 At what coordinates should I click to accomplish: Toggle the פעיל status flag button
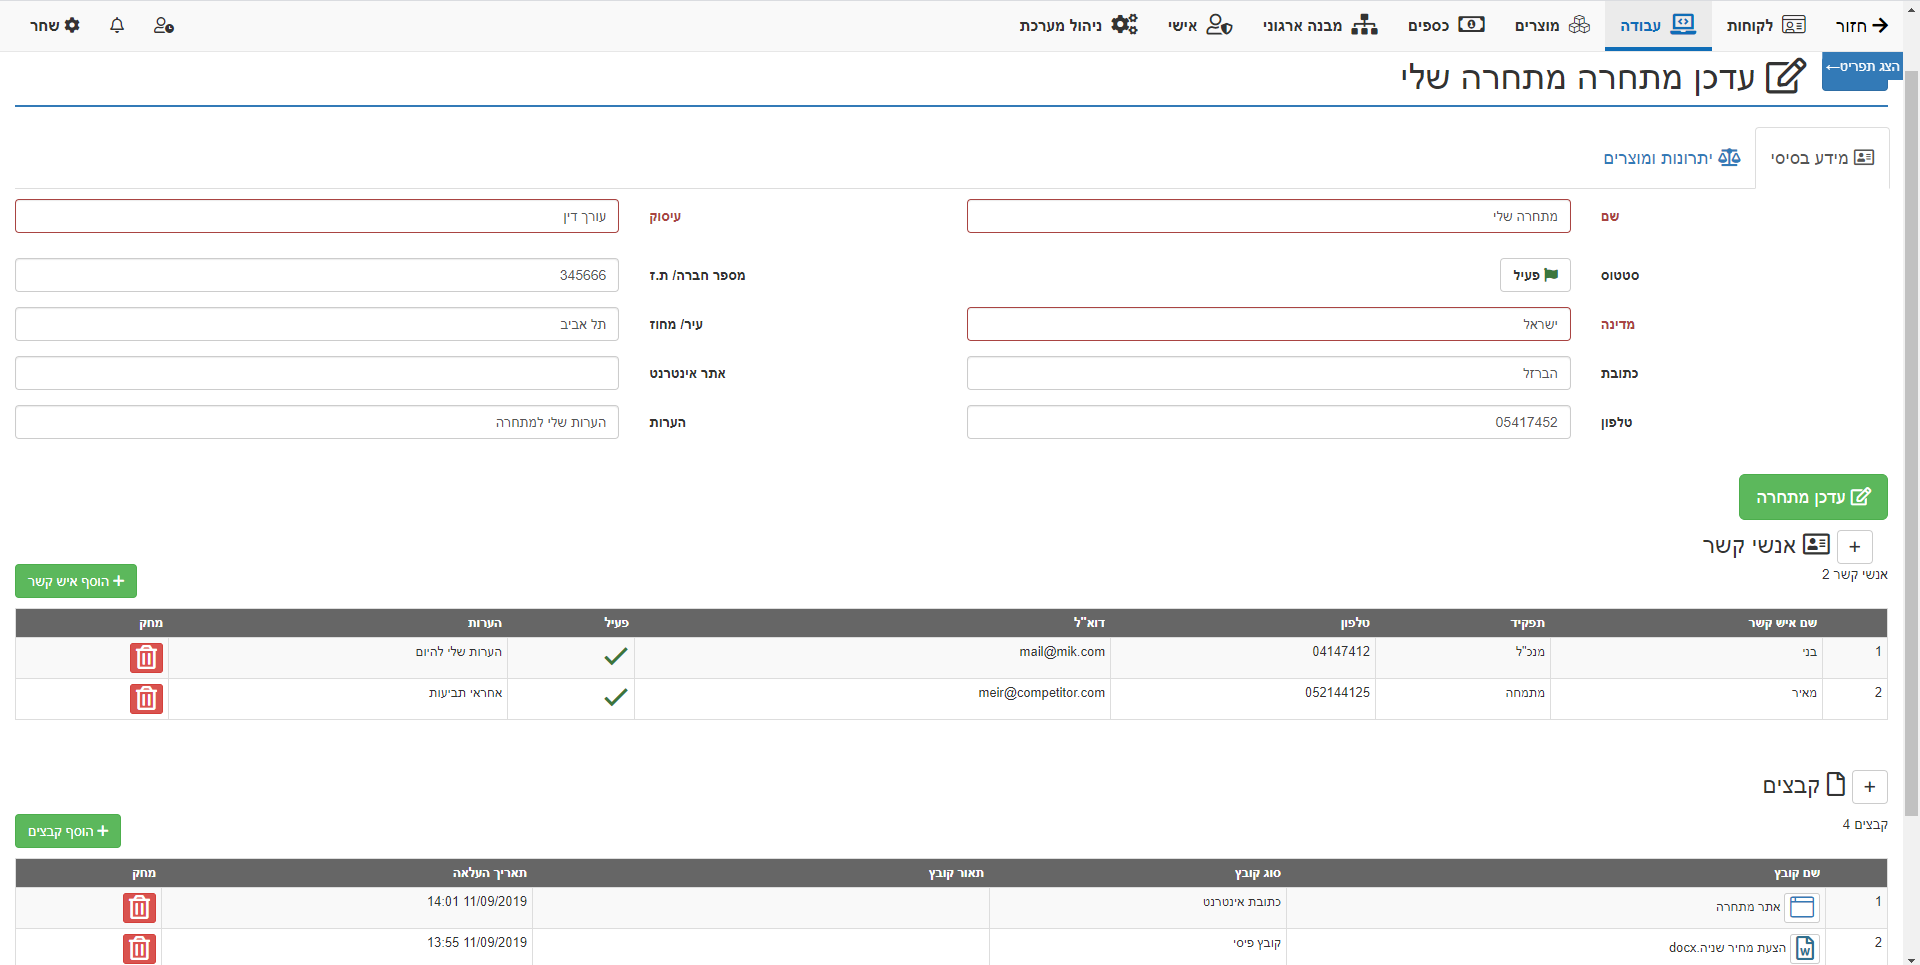tap(1535, 275)
